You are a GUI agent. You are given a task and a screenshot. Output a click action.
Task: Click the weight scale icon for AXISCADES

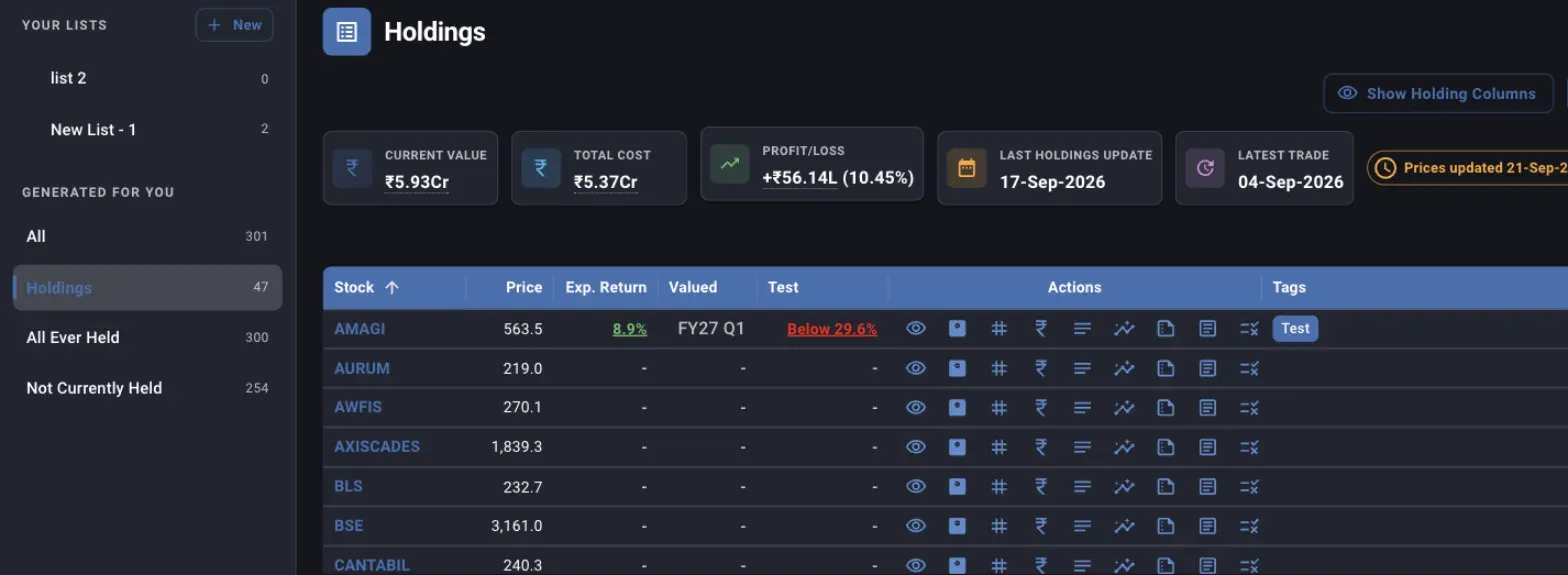957,447
